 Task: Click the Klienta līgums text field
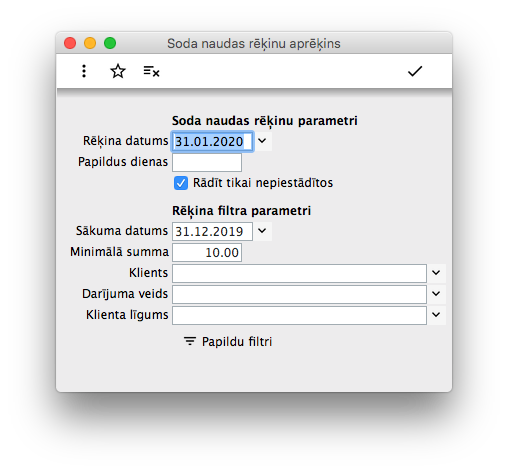299,315
